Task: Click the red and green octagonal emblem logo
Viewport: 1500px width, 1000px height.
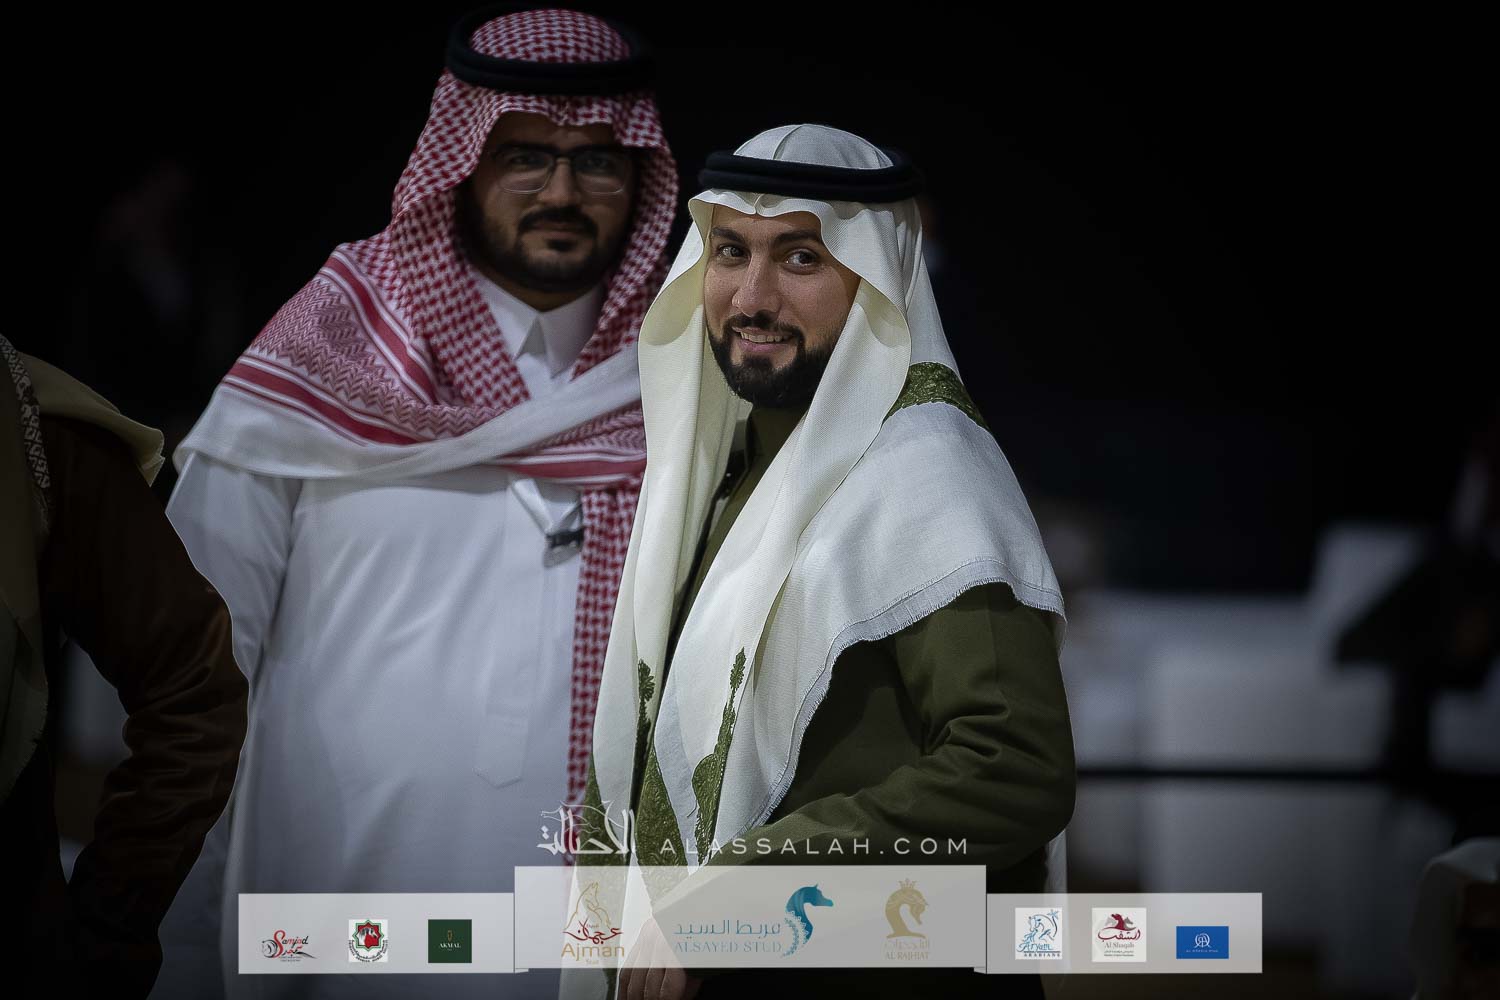Action: pos(367,941)
